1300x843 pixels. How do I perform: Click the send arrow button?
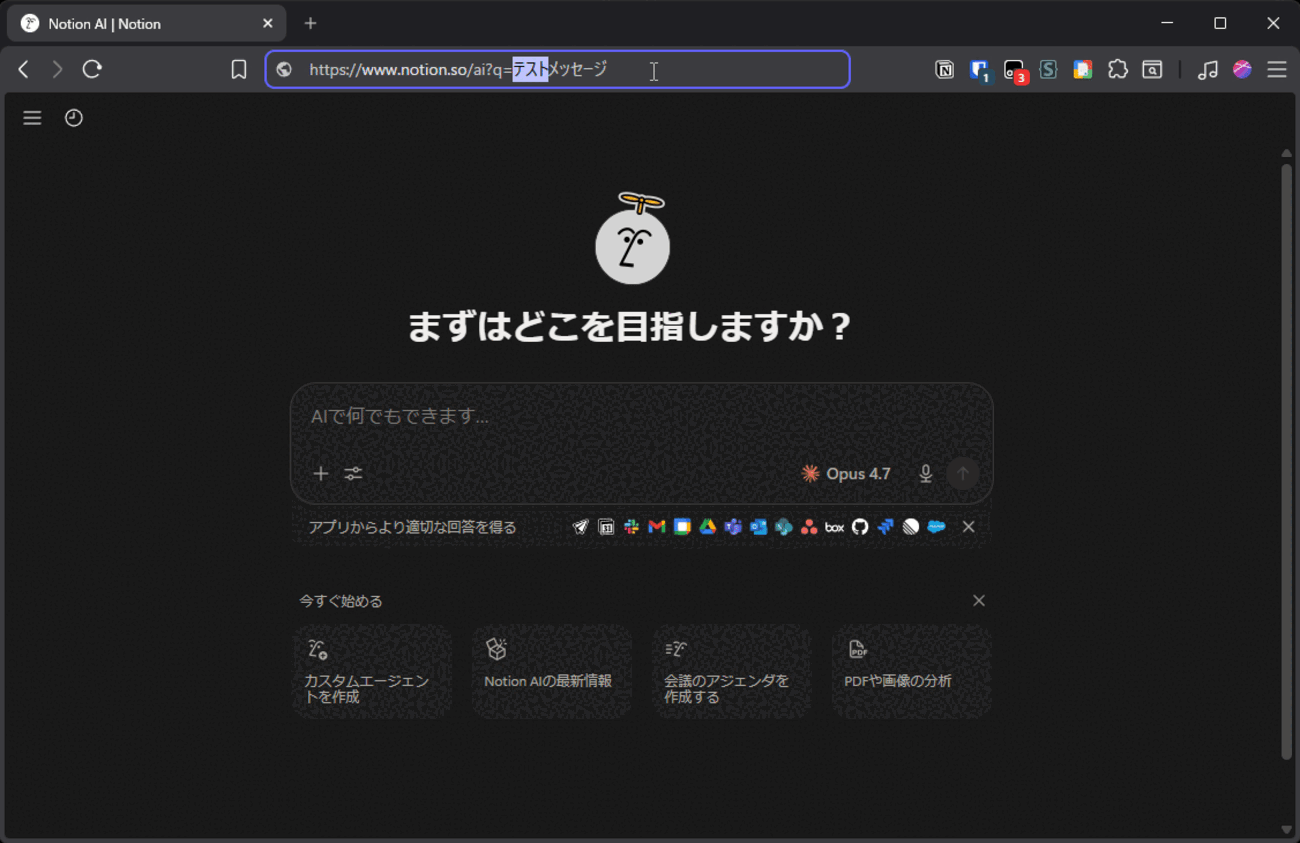point(963,474)
